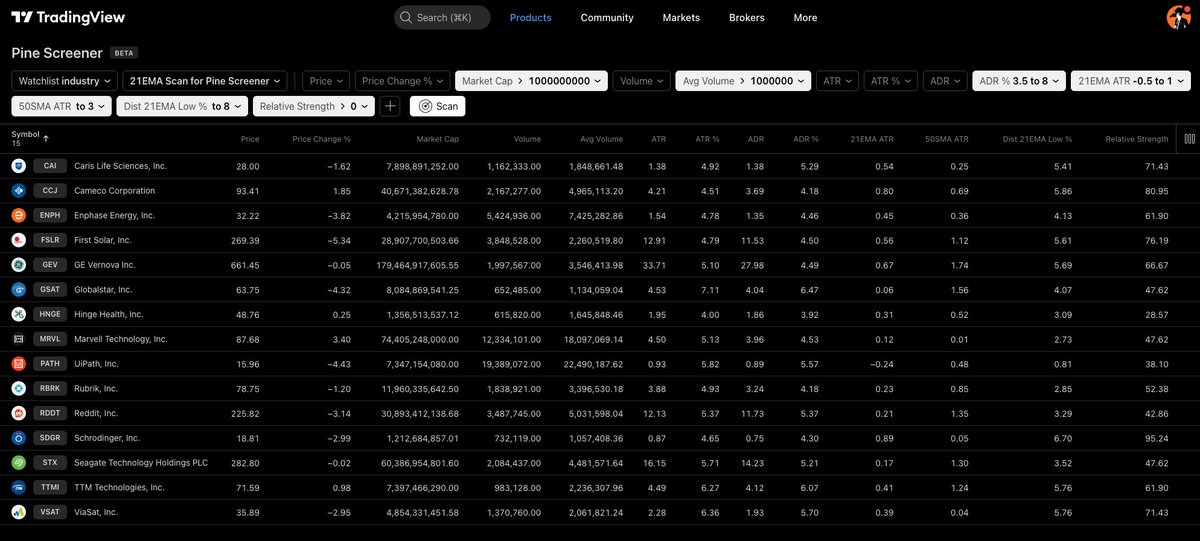1200x541 pixels.
Task: Click the Caris Life Sciences logo icon
Action: 18,166
